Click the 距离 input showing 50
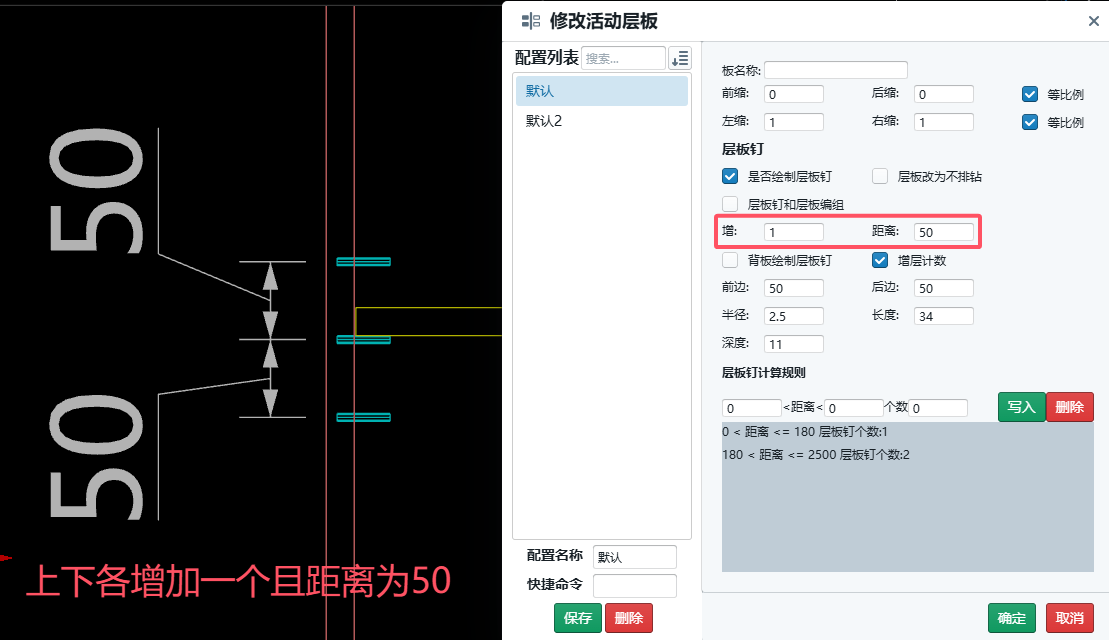The height and width of the screenshot is (640, 1109). coord(943,232)
